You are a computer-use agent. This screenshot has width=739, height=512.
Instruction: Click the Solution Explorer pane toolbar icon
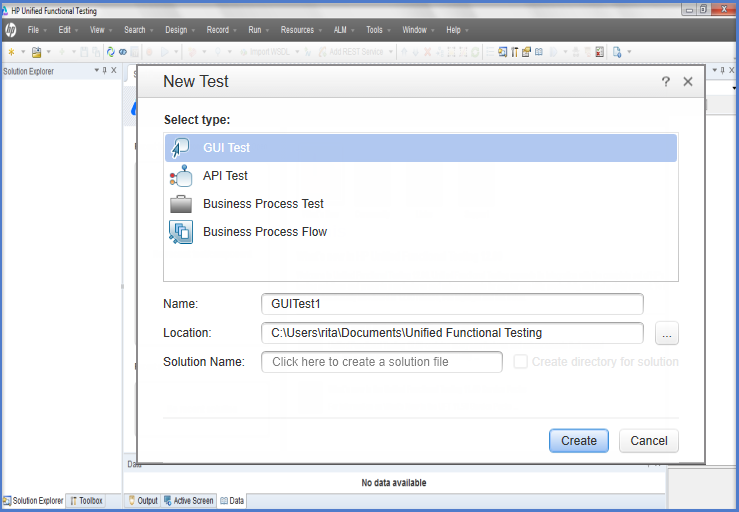502,52
